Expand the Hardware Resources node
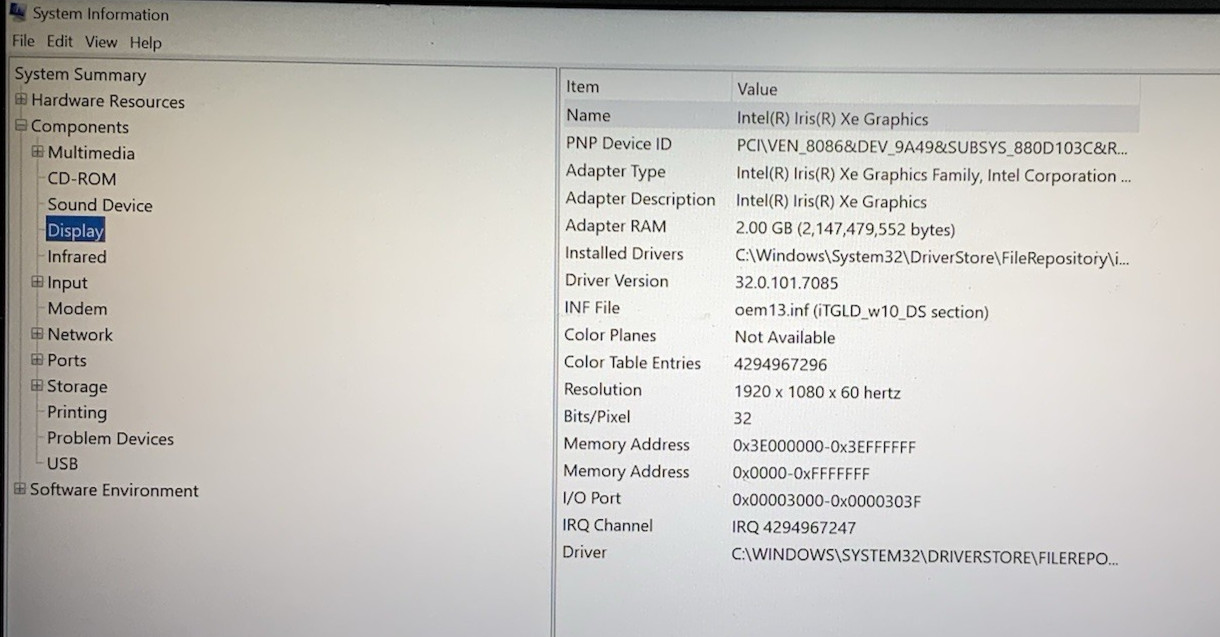The height and width of the screenshot is (637, 1220). [x=21, y=100]
